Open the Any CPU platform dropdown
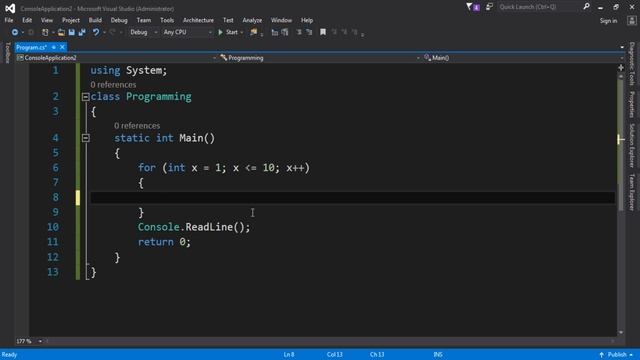The height and width of the screenshot is (360, 640). coord(187,32)
